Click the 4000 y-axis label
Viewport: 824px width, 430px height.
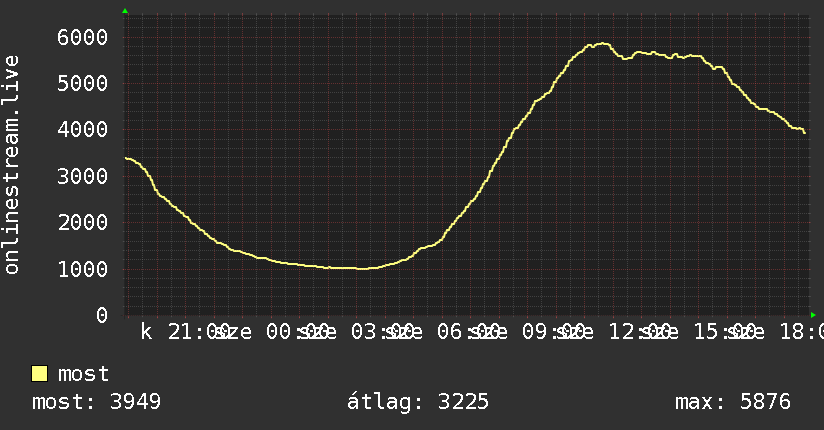click(83, 129)
